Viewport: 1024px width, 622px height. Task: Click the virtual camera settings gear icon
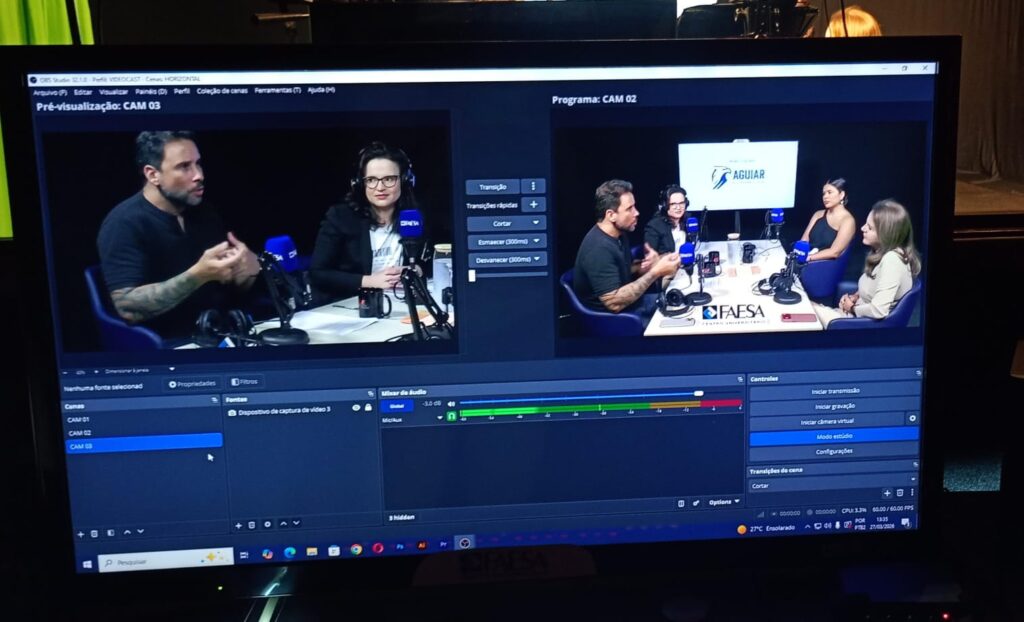pyautogui.click(x=911, y=419)
